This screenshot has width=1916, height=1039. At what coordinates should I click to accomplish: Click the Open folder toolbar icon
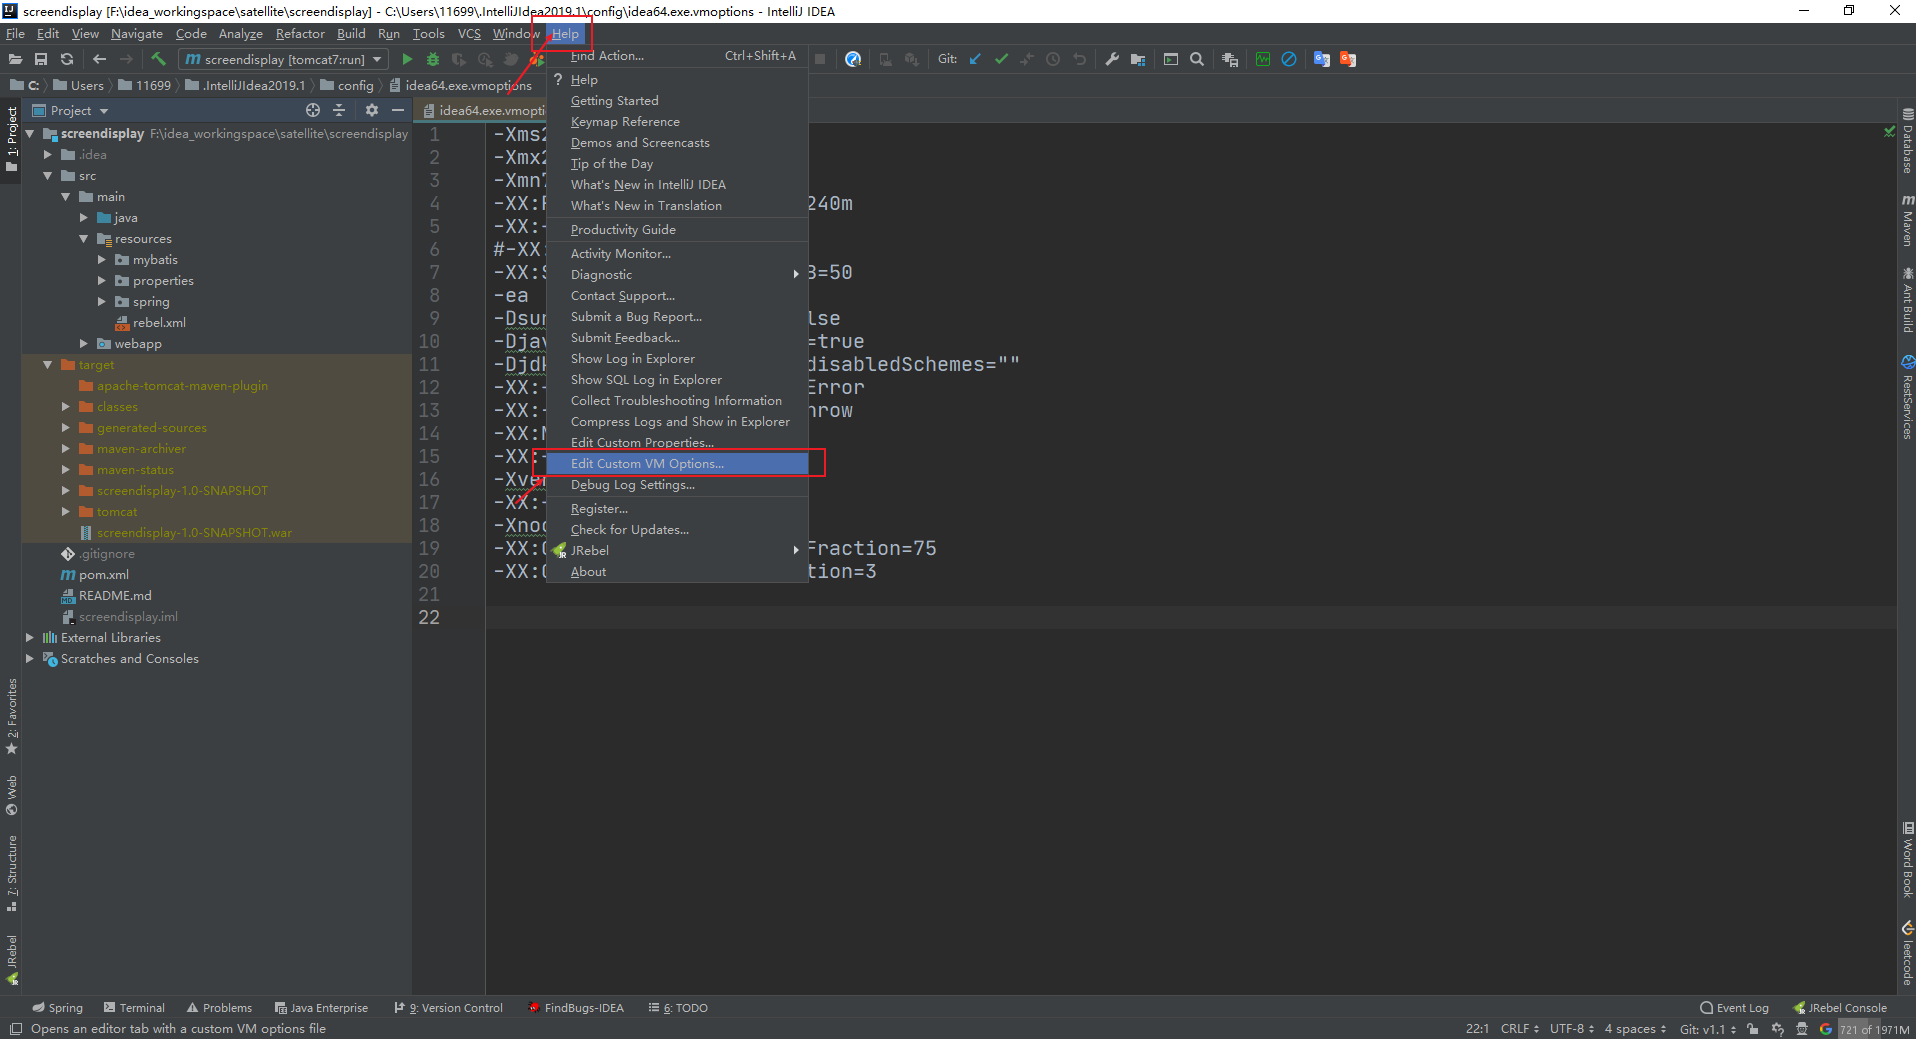tap(15, 59)
